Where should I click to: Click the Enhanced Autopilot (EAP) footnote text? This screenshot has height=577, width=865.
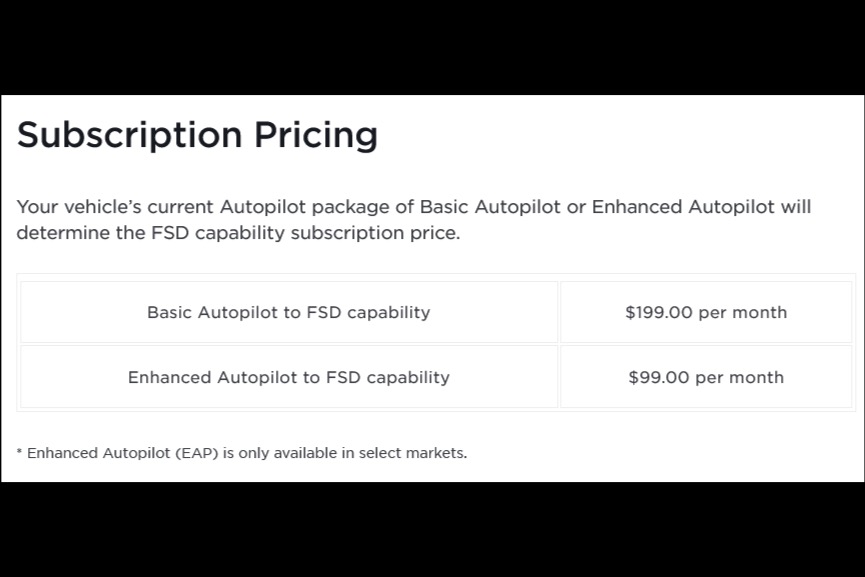[242, 453]
